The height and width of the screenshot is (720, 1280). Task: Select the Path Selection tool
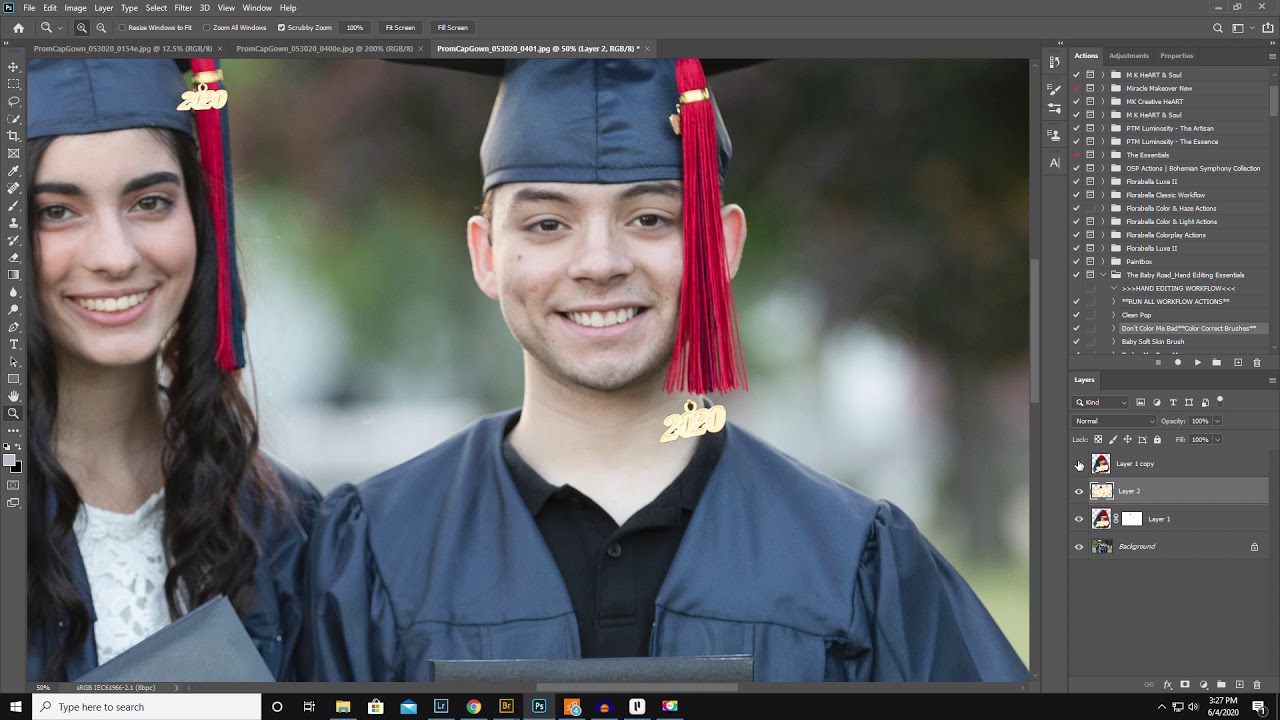click(x=13, y=361)
